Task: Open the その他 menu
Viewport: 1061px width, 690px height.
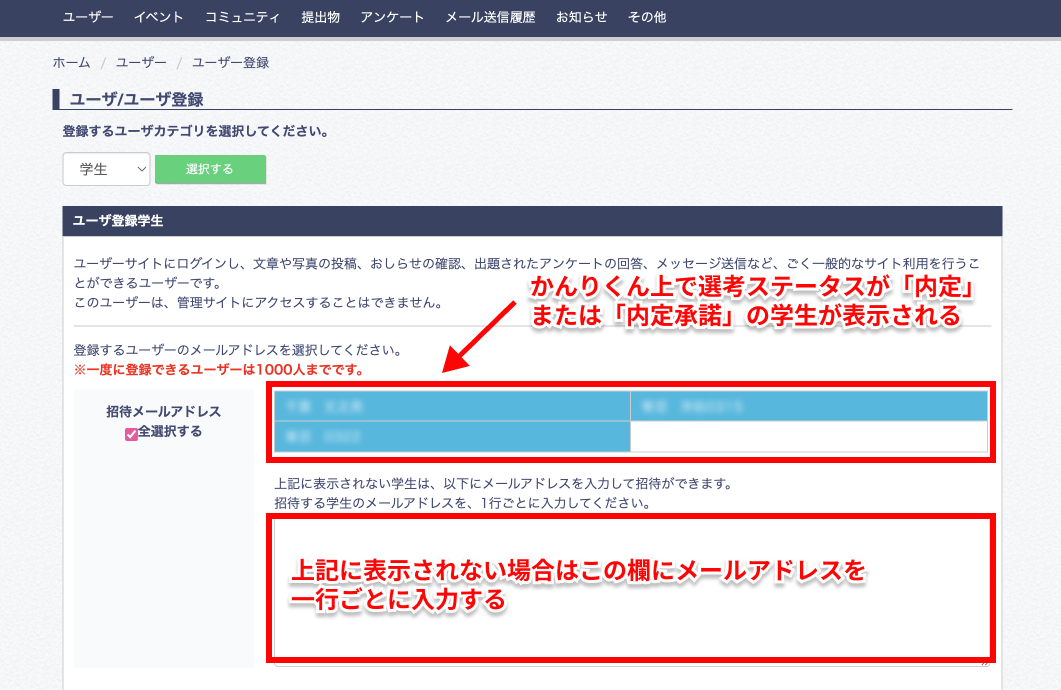Action: [646, 17]
